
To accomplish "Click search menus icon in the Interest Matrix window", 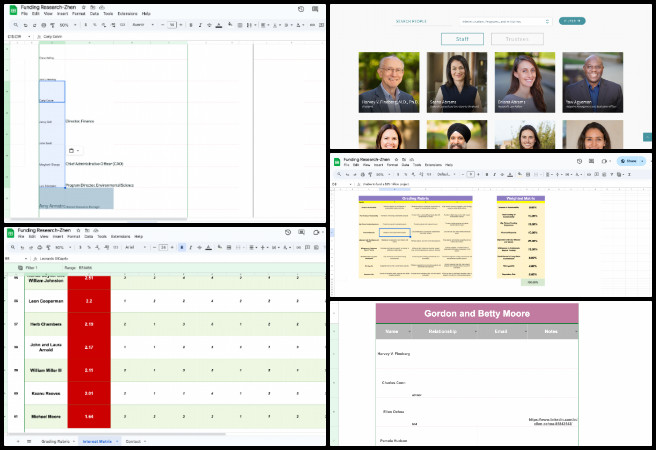I will (x=13, y=248).
